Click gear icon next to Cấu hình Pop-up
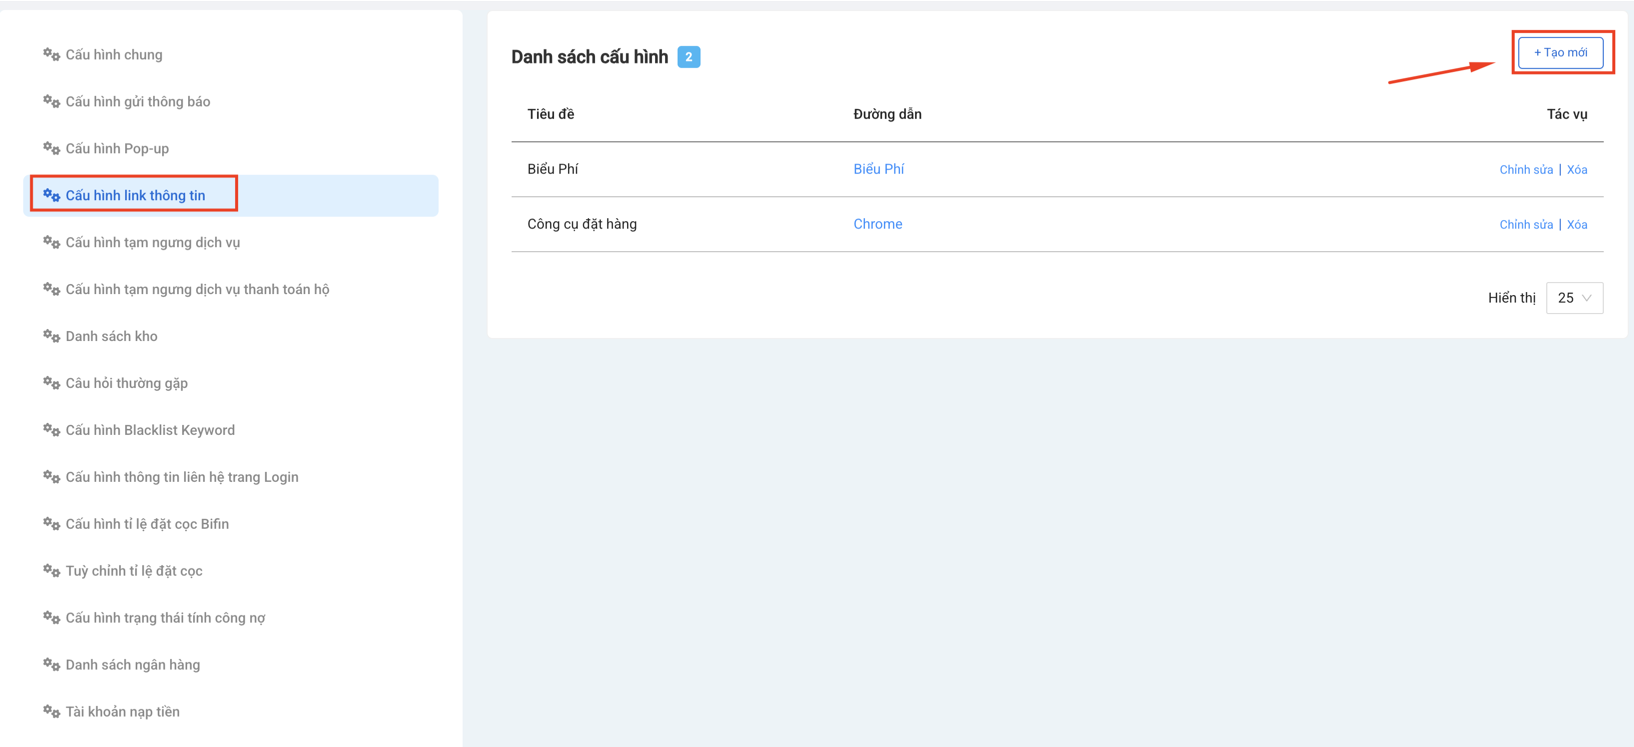Screen dimensions: 1634x747 click(x=51, y=149)
